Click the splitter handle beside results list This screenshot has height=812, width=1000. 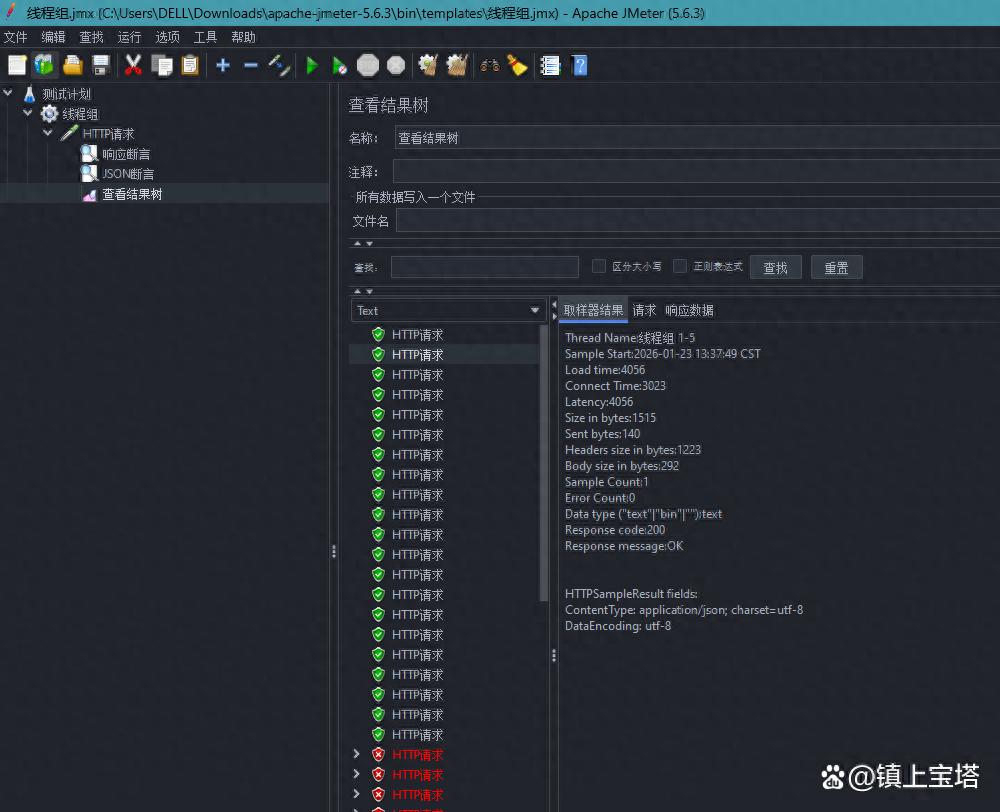click(x=554, y=655)
